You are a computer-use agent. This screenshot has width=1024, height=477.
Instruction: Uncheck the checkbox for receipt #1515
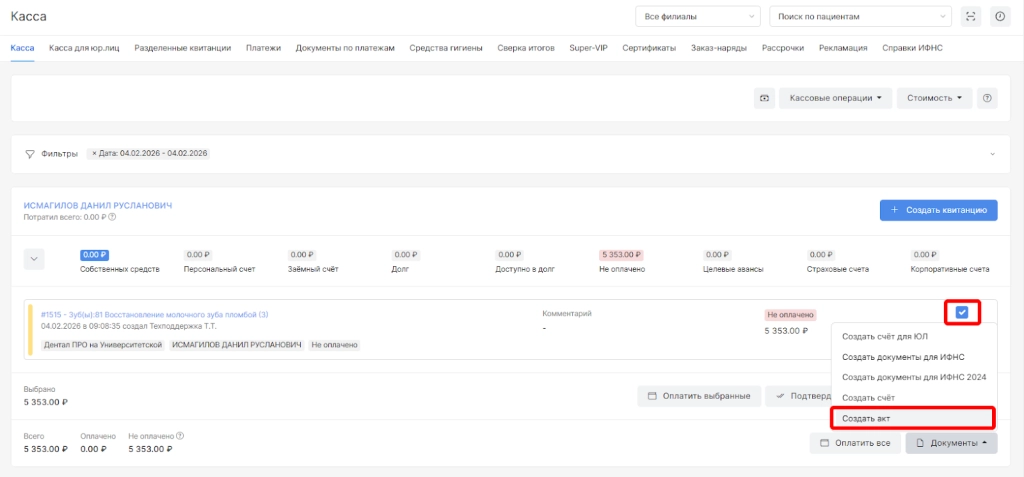pos(961,312)
